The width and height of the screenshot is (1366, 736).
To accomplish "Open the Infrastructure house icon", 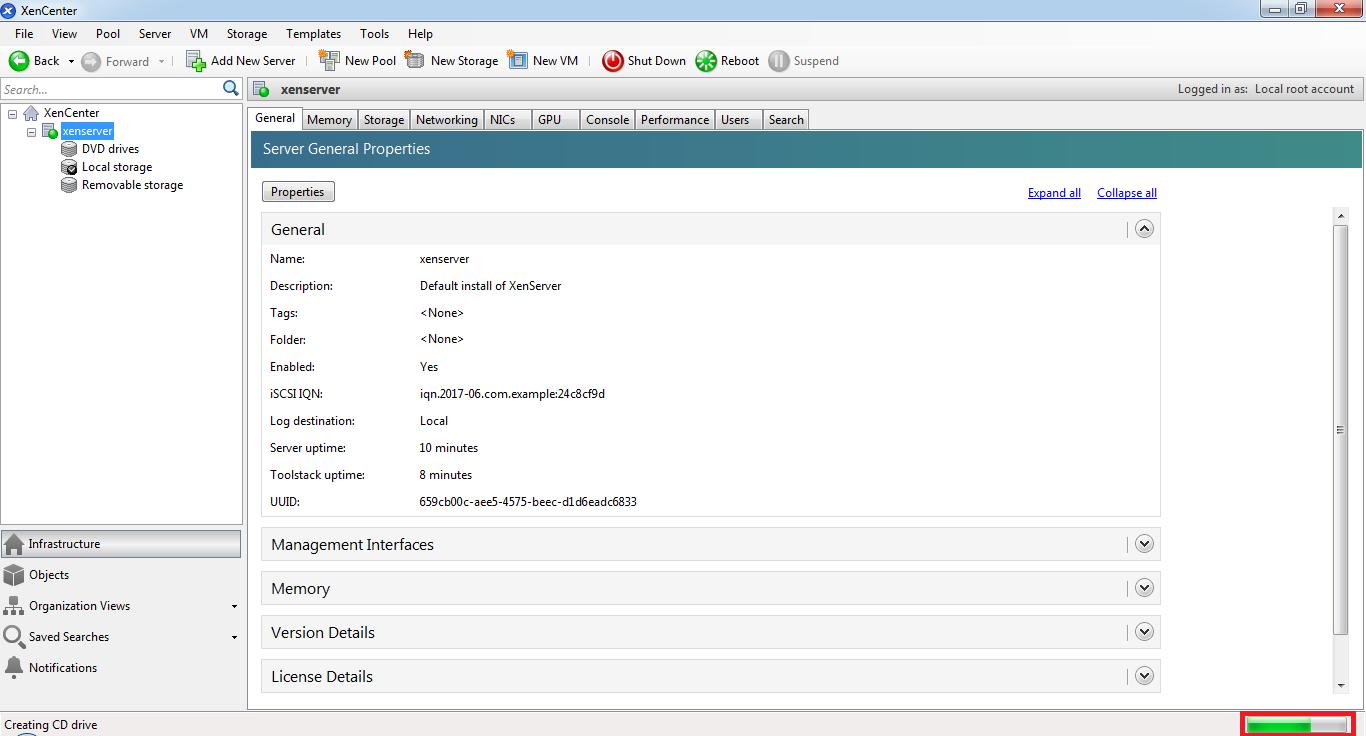I will 14,544.
